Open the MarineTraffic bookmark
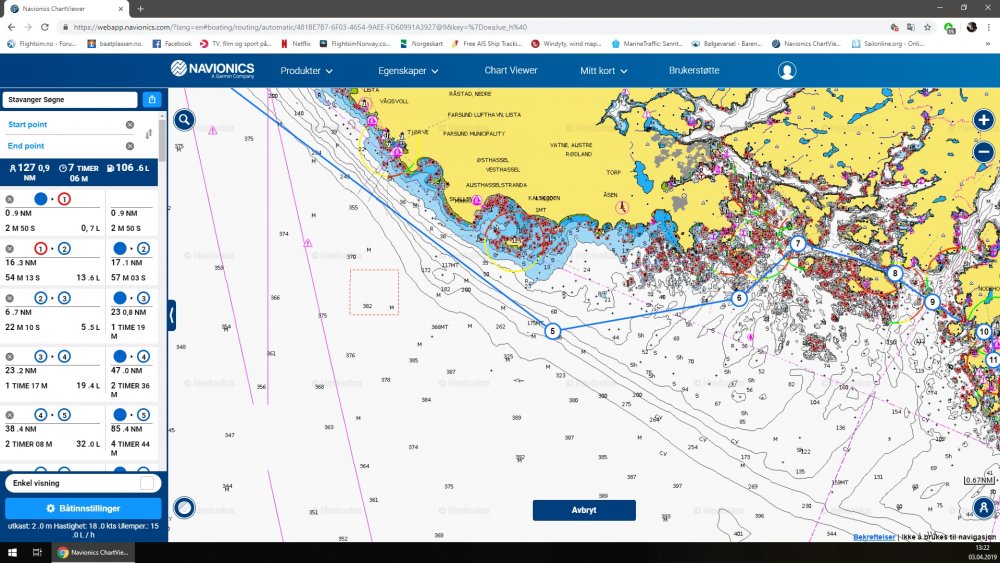Image resolution: width=1000 pixels, height=563 pixels. tap(647, 44)
